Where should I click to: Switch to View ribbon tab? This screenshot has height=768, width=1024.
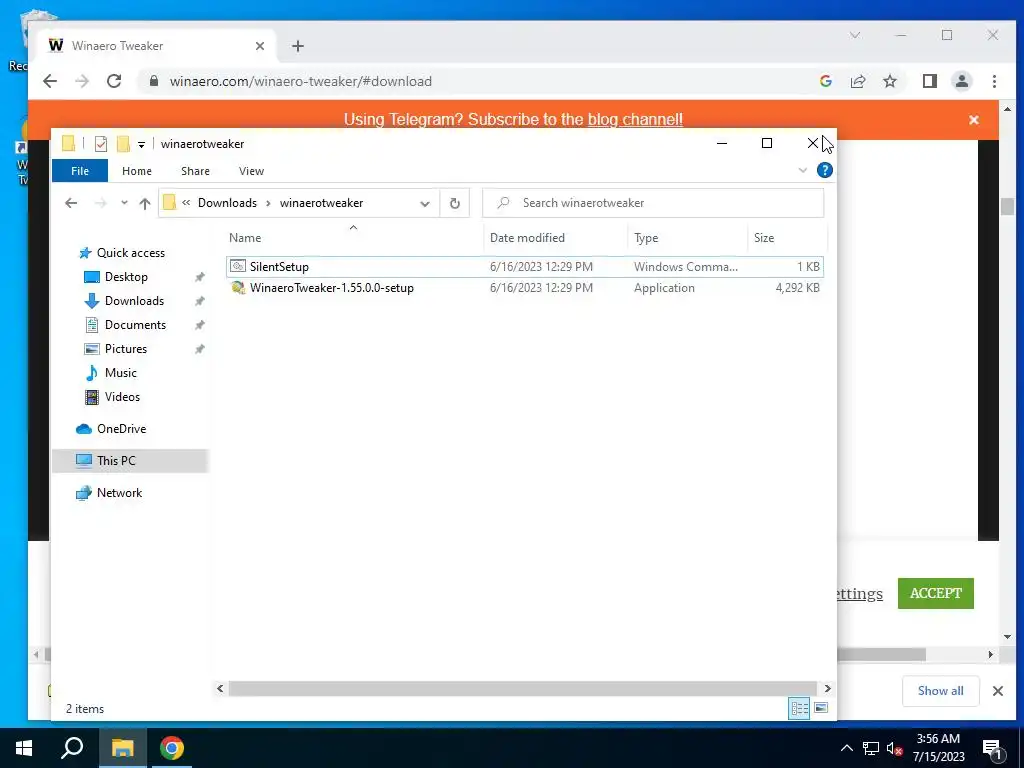point(251,171)
